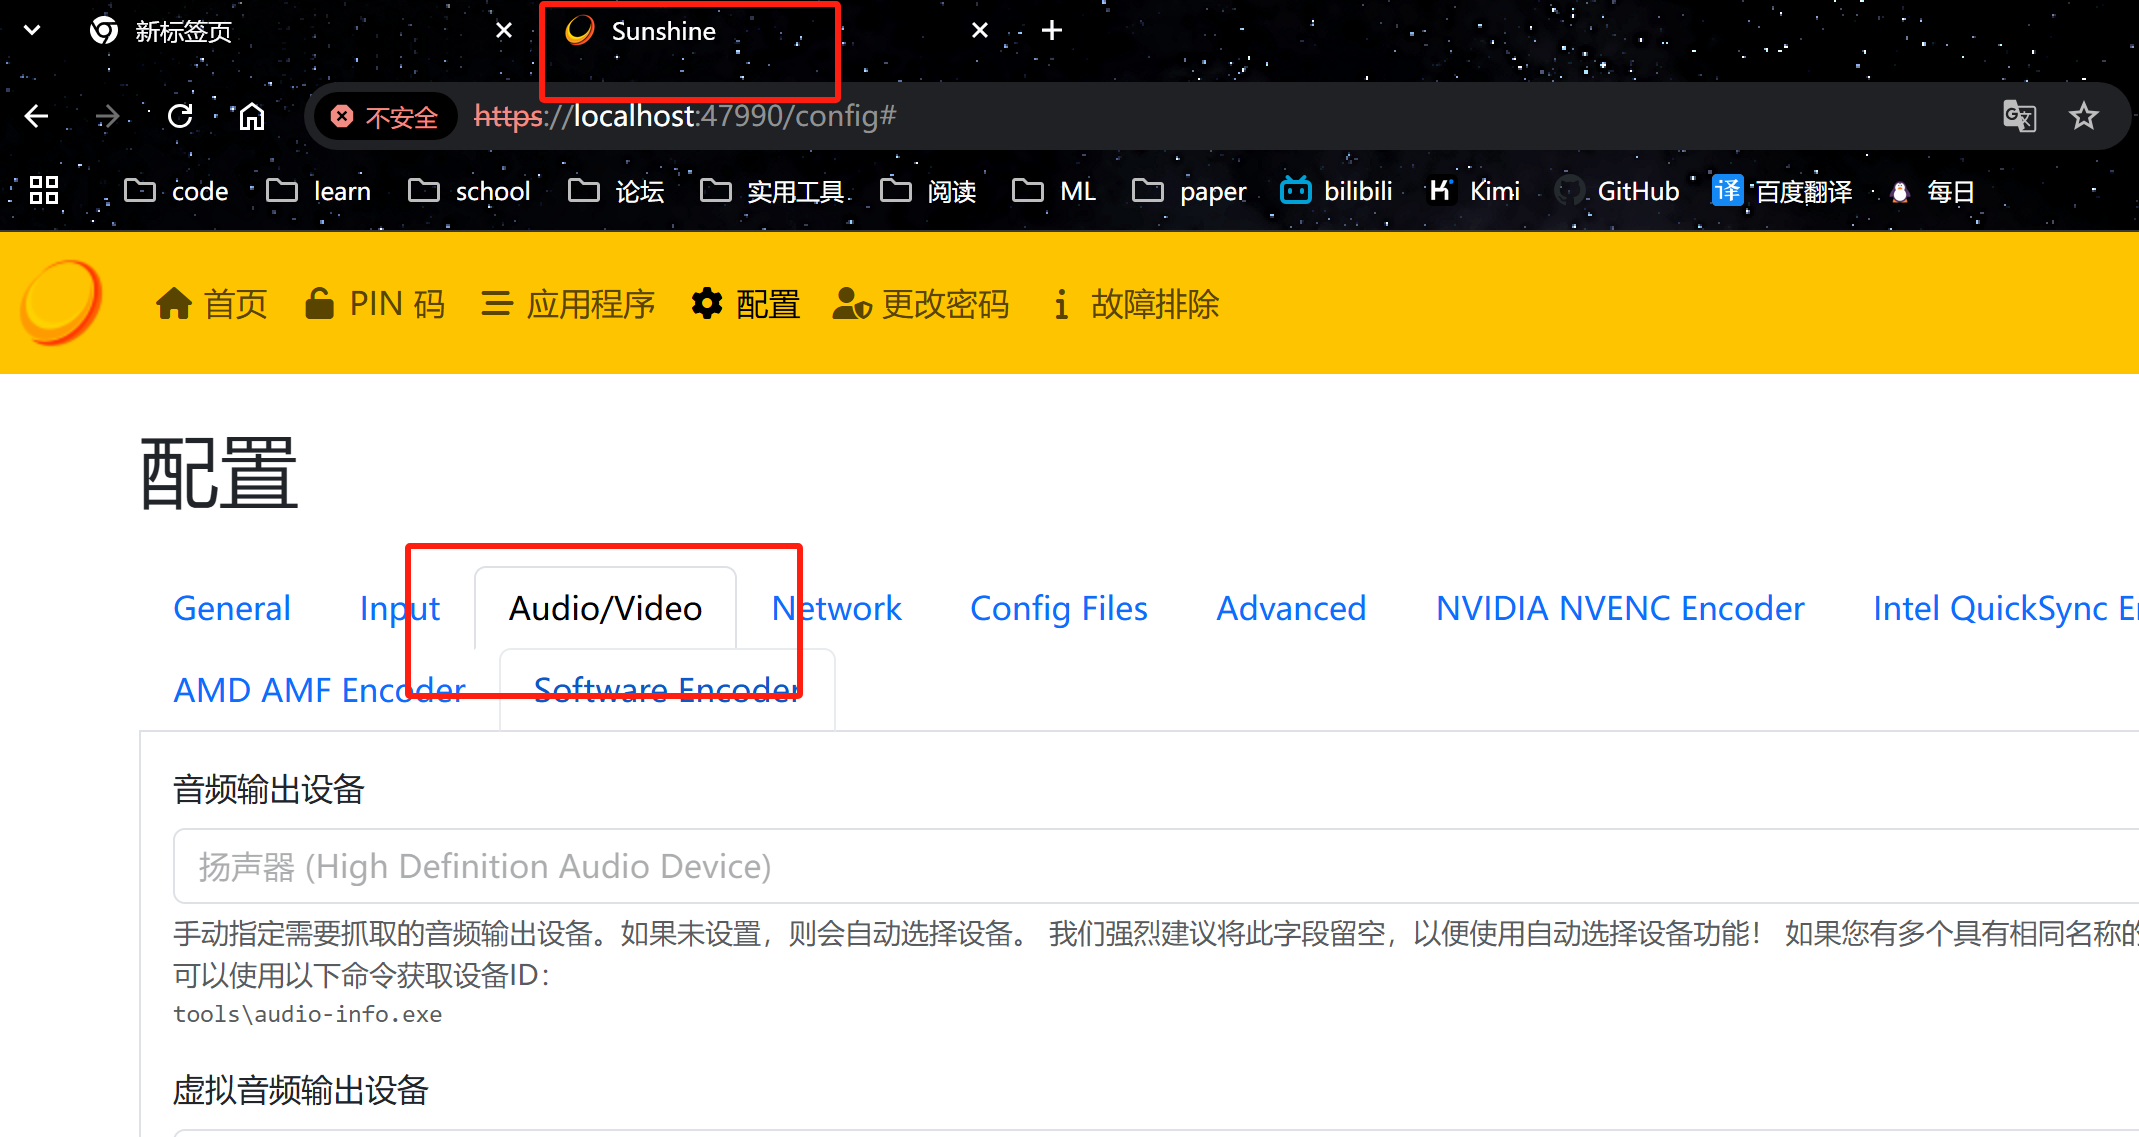The height and width of the screenshot is (1137, 2139).
Task: Go to the 应用程序 applications page
Action: pos(568,304)
